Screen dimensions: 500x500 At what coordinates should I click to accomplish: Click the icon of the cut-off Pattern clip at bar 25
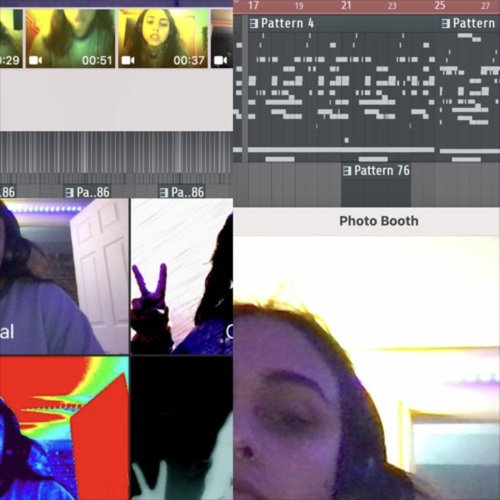click(x=446, y=23)
